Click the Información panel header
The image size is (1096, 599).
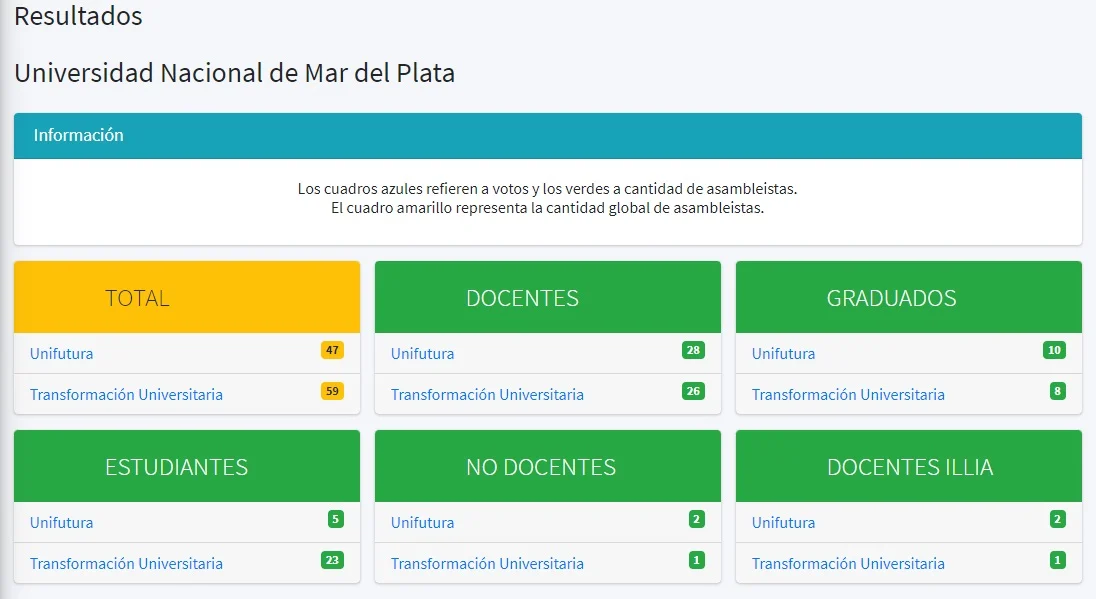click(x=548, y=136)
